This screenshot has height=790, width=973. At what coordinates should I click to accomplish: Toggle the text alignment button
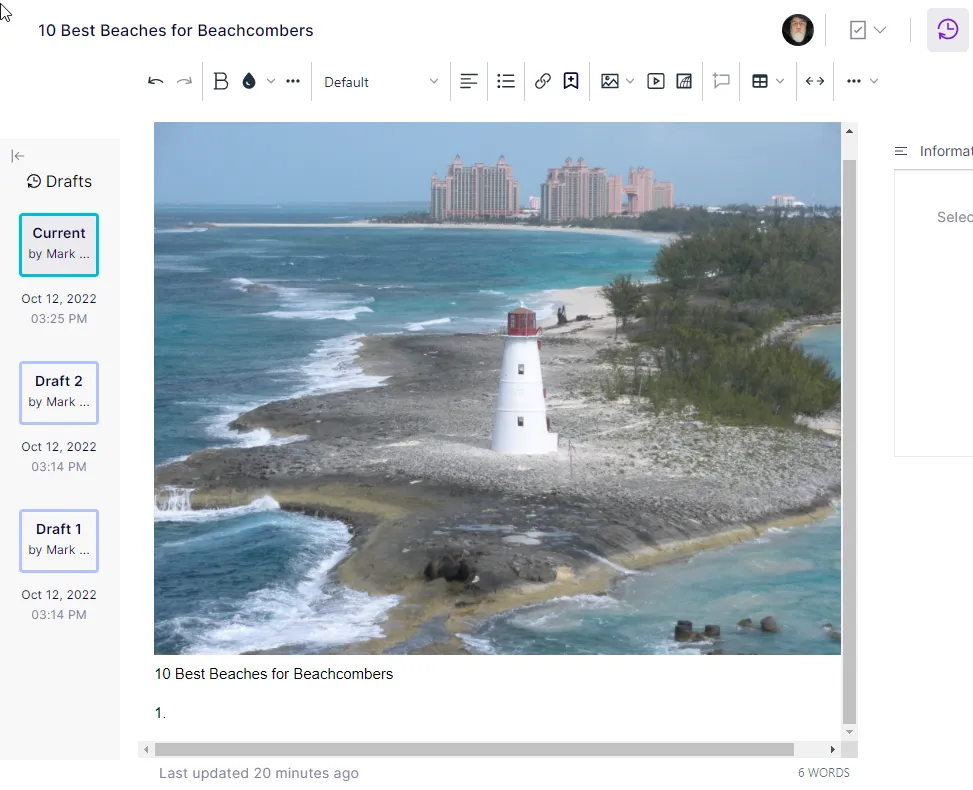(x=469, y=81)
